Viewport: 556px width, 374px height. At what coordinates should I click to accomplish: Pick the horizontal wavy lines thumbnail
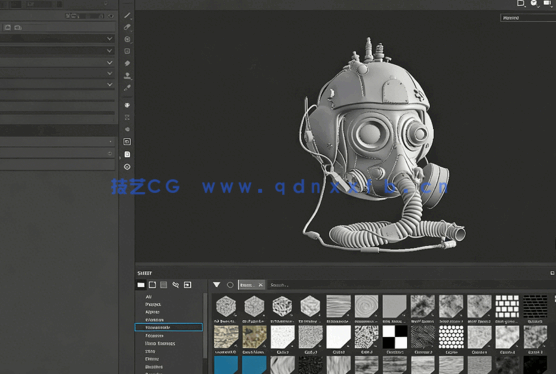coord(338,306)
